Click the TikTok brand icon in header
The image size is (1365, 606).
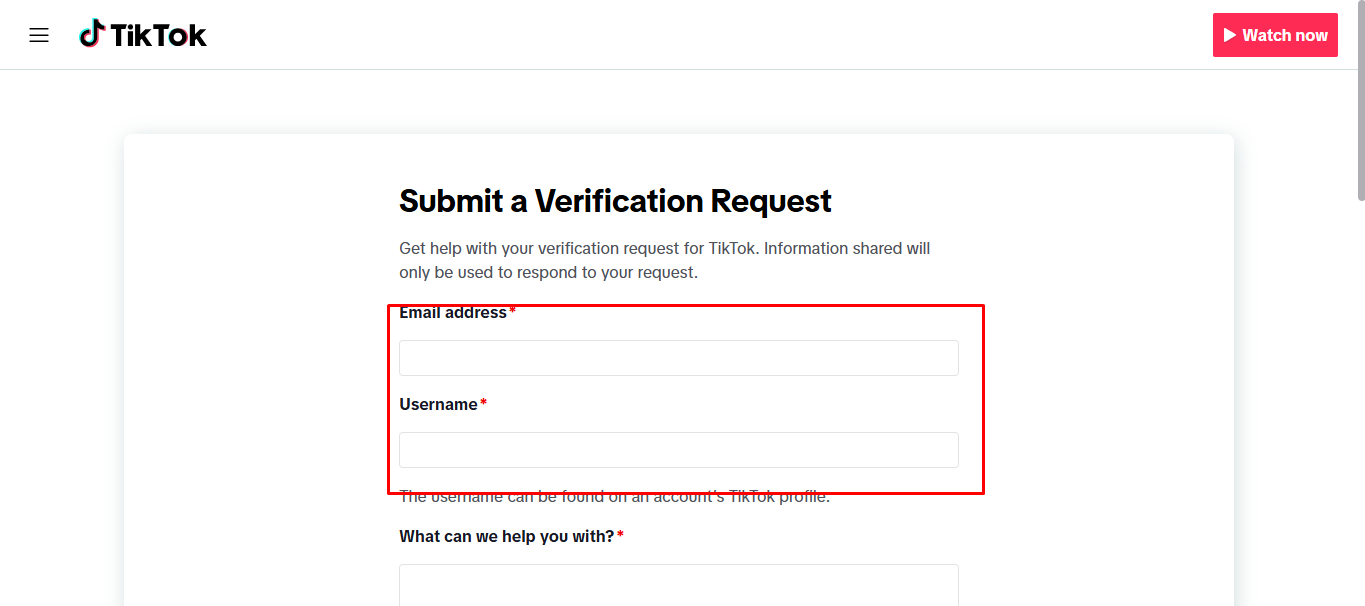click(93, 33)
